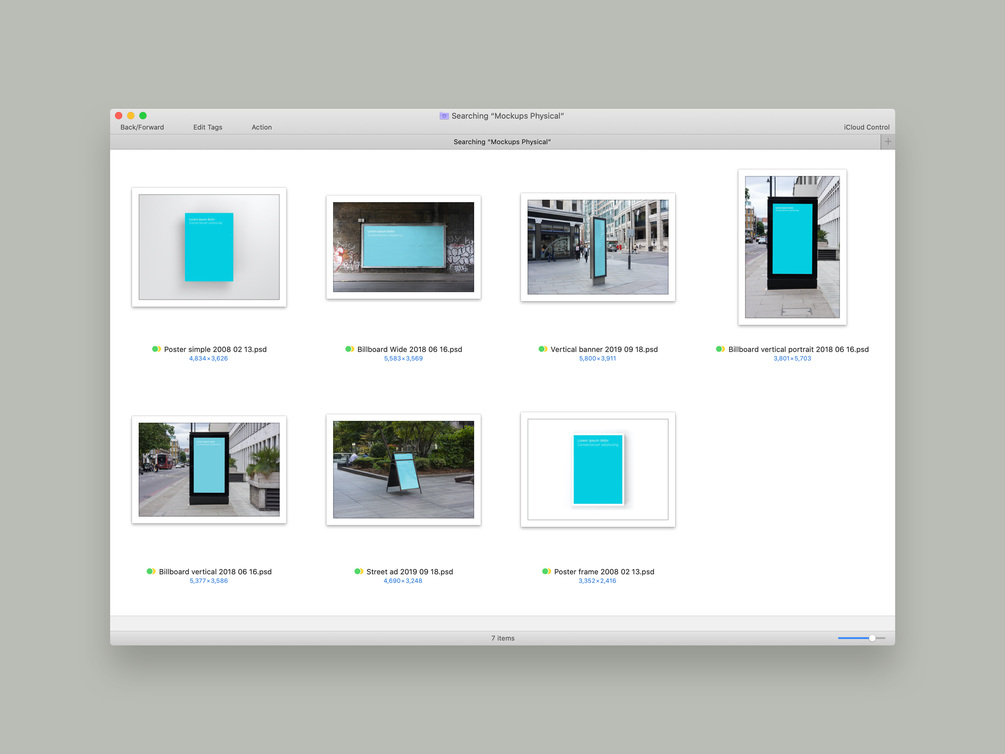Screen dimensions: 1005x754
Task: Click tag dots beside Billboard Wide file
Action: [x=350, y=349]
